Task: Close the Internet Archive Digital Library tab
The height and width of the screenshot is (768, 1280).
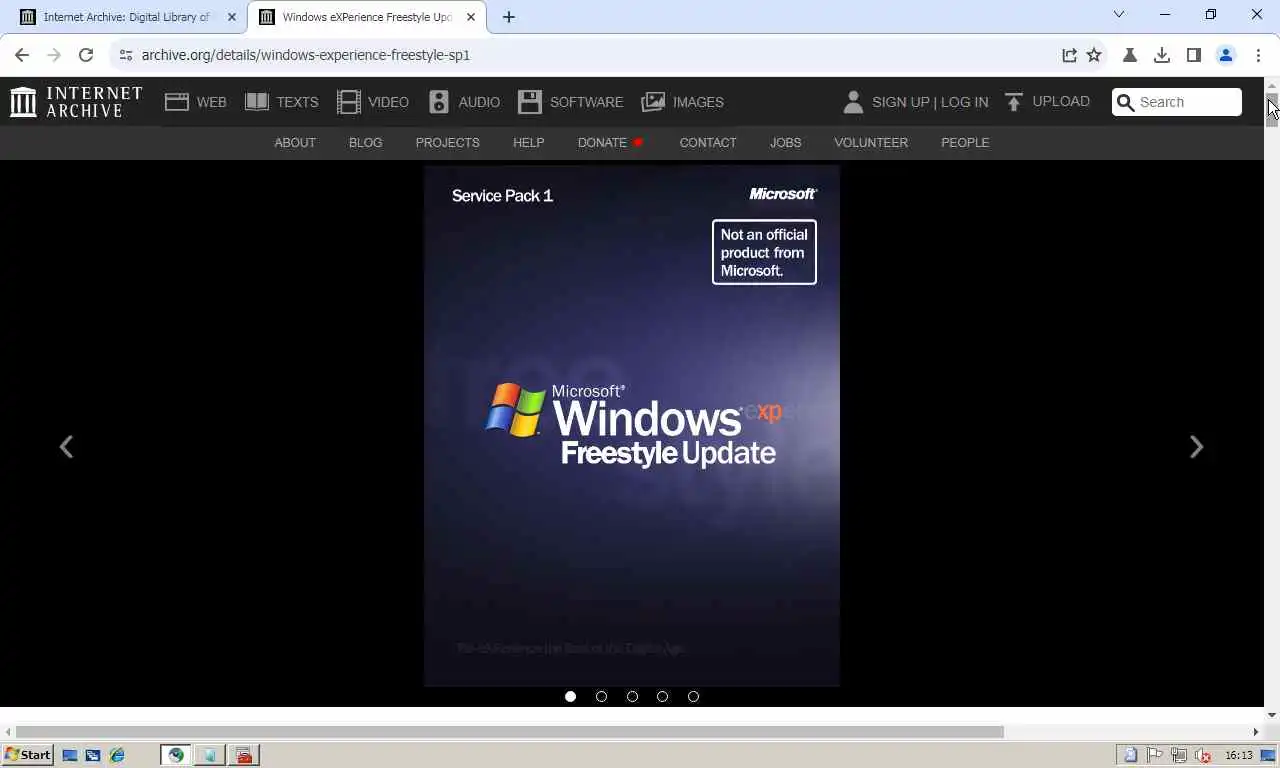Action: tap(232, 17)
